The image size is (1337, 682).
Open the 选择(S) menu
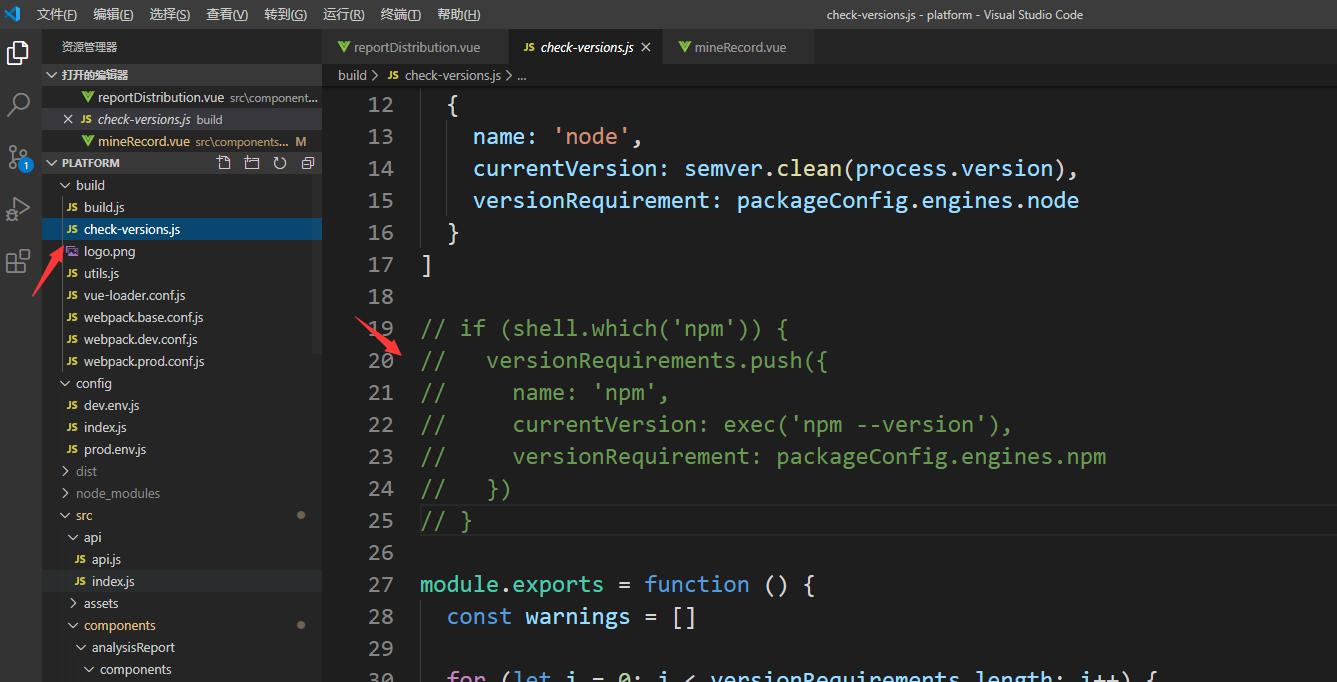170,15
